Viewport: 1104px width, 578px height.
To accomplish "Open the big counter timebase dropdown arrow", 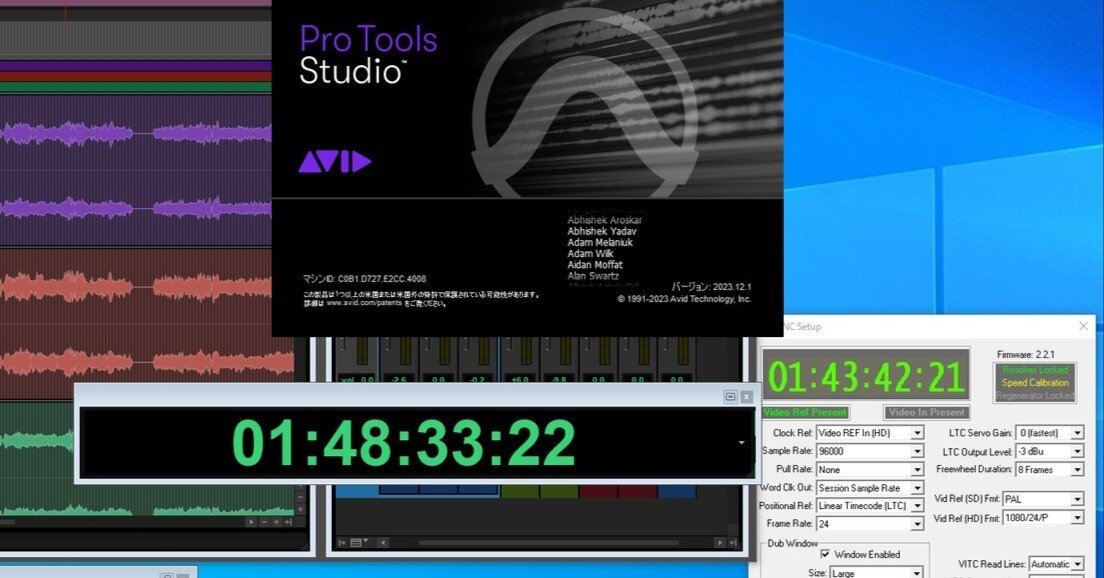I will (x=741, y=443).
